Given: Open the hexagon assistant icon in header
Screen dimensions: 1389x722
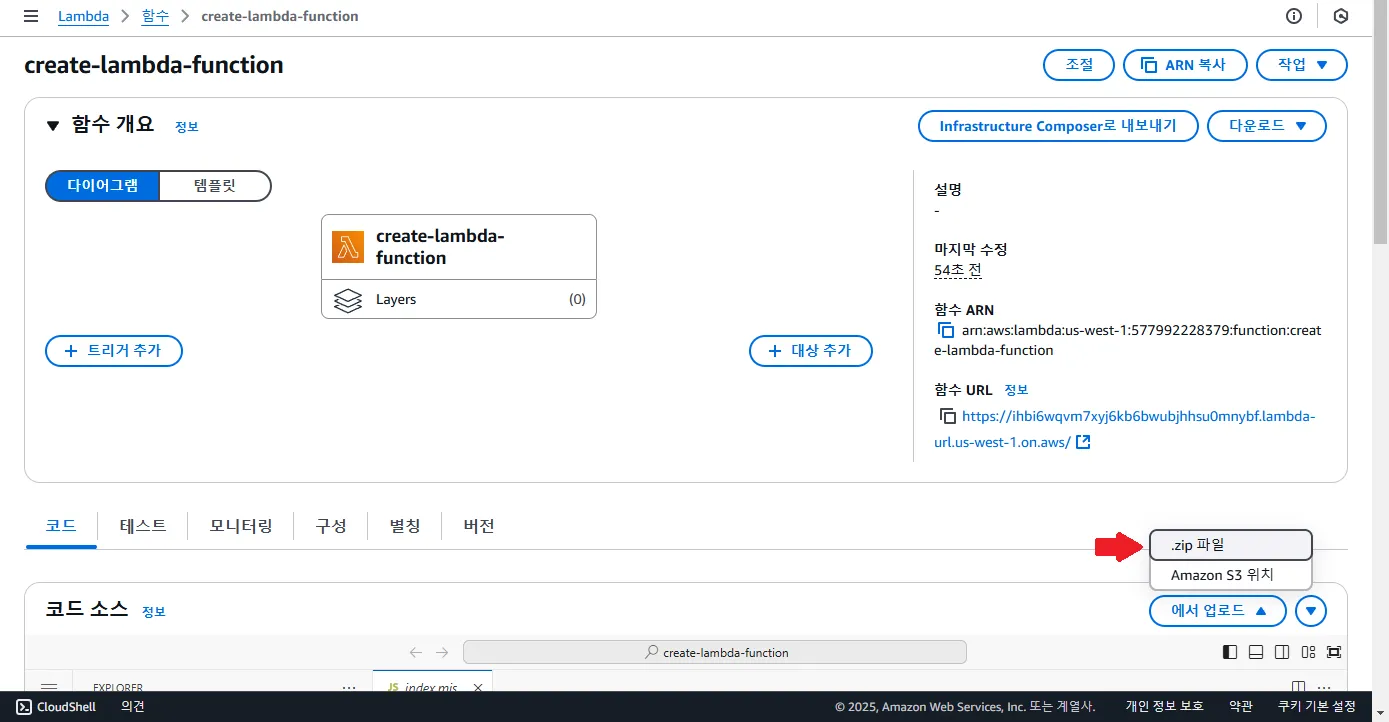Looking at the screenshot, I should pyautogui.click(x=1341, y=16).
